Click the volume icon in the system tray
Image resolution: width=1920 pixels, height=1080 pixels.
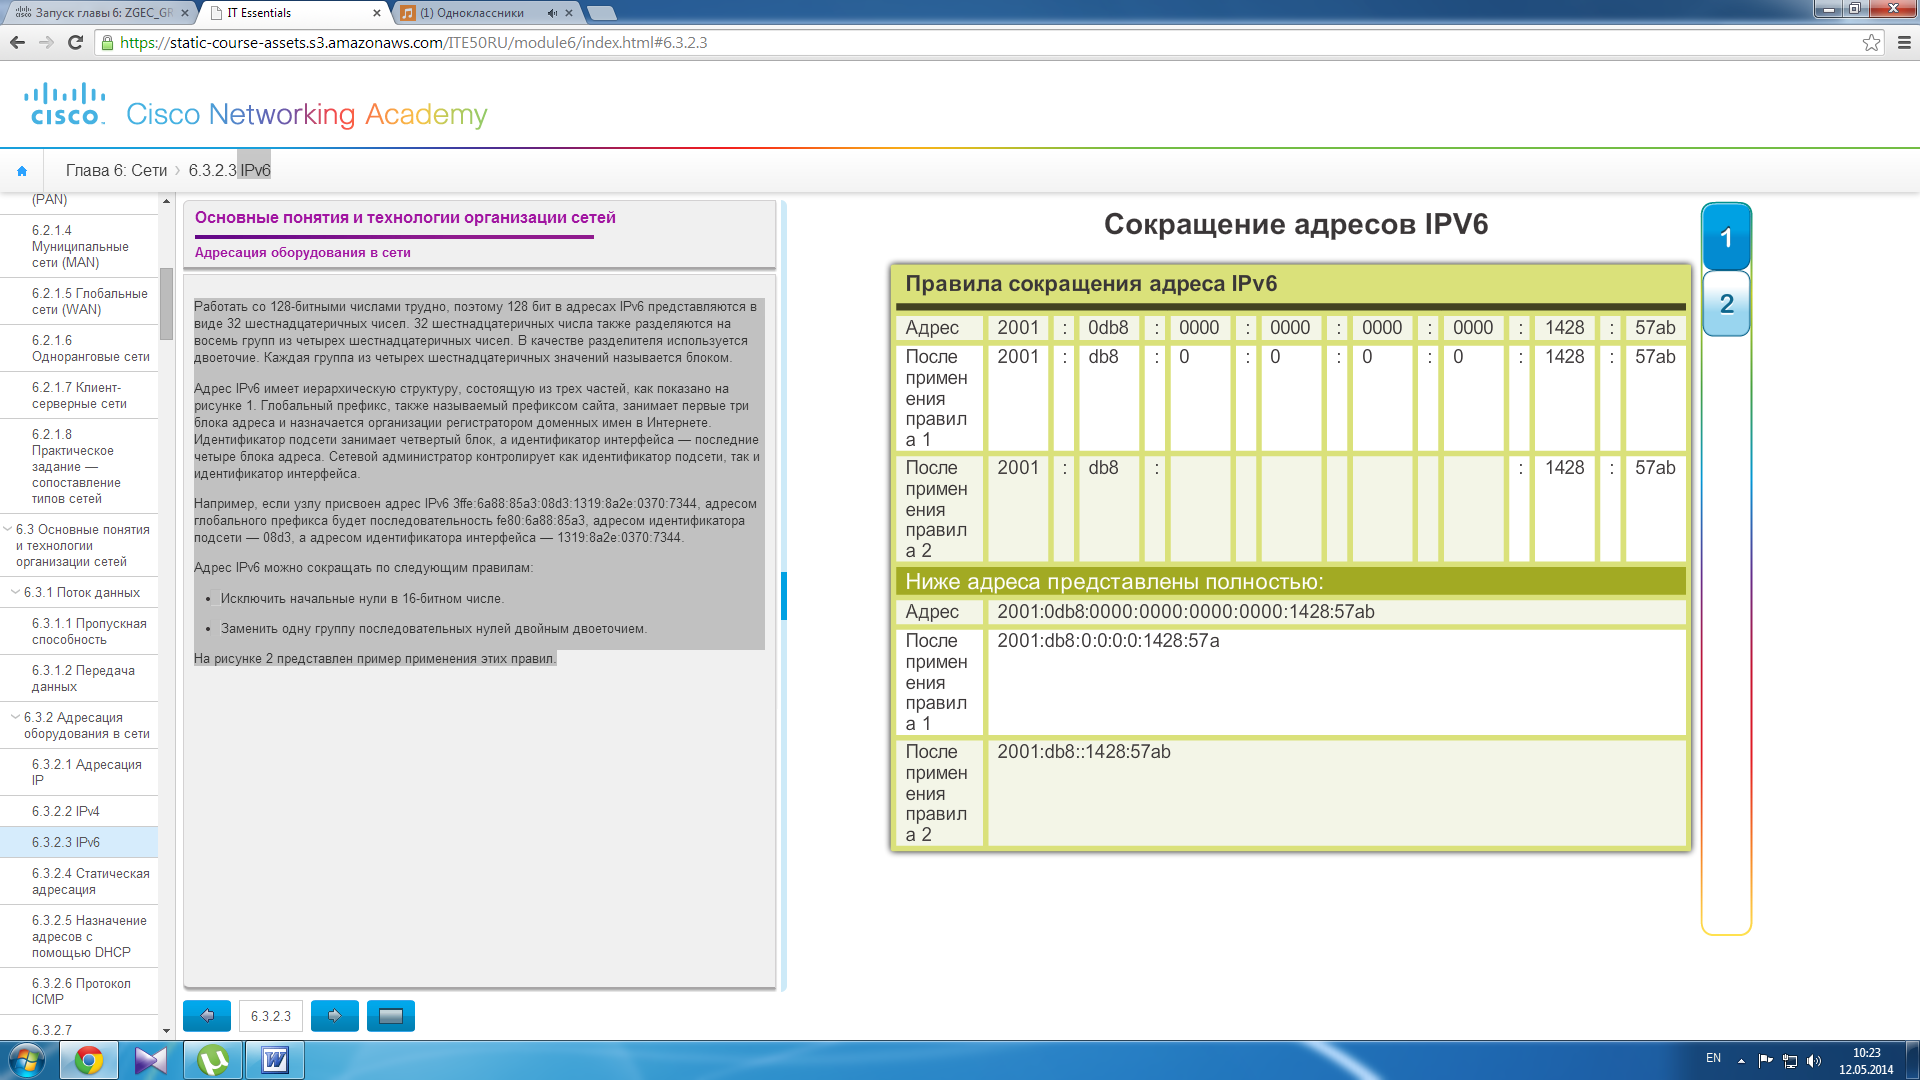[1814, 1061]
